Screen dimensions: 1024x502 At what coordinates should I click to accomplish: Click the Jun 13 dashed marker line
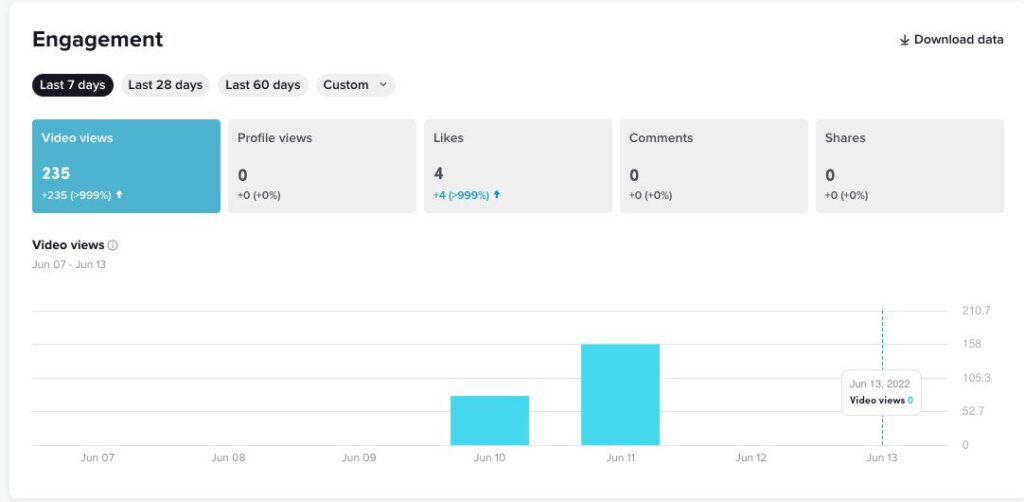click(882, 340)
